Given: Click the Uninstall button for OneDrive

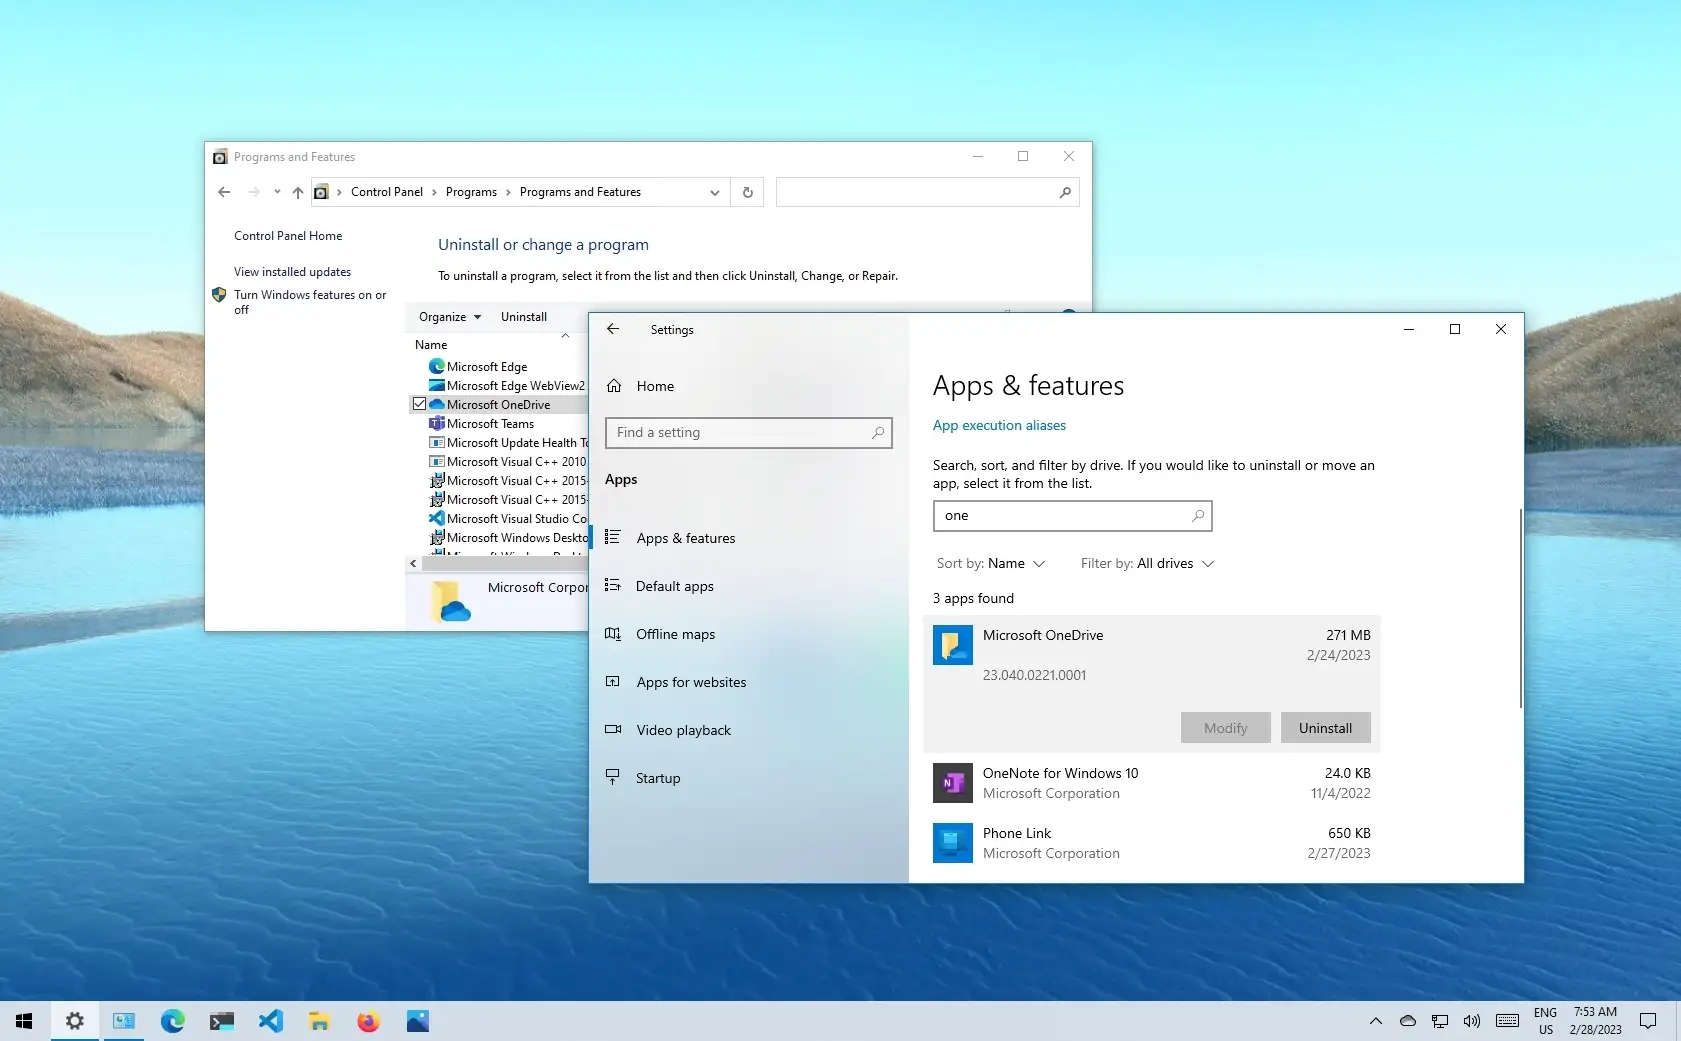Looking at the screenshot, I should click(1325, 728).
